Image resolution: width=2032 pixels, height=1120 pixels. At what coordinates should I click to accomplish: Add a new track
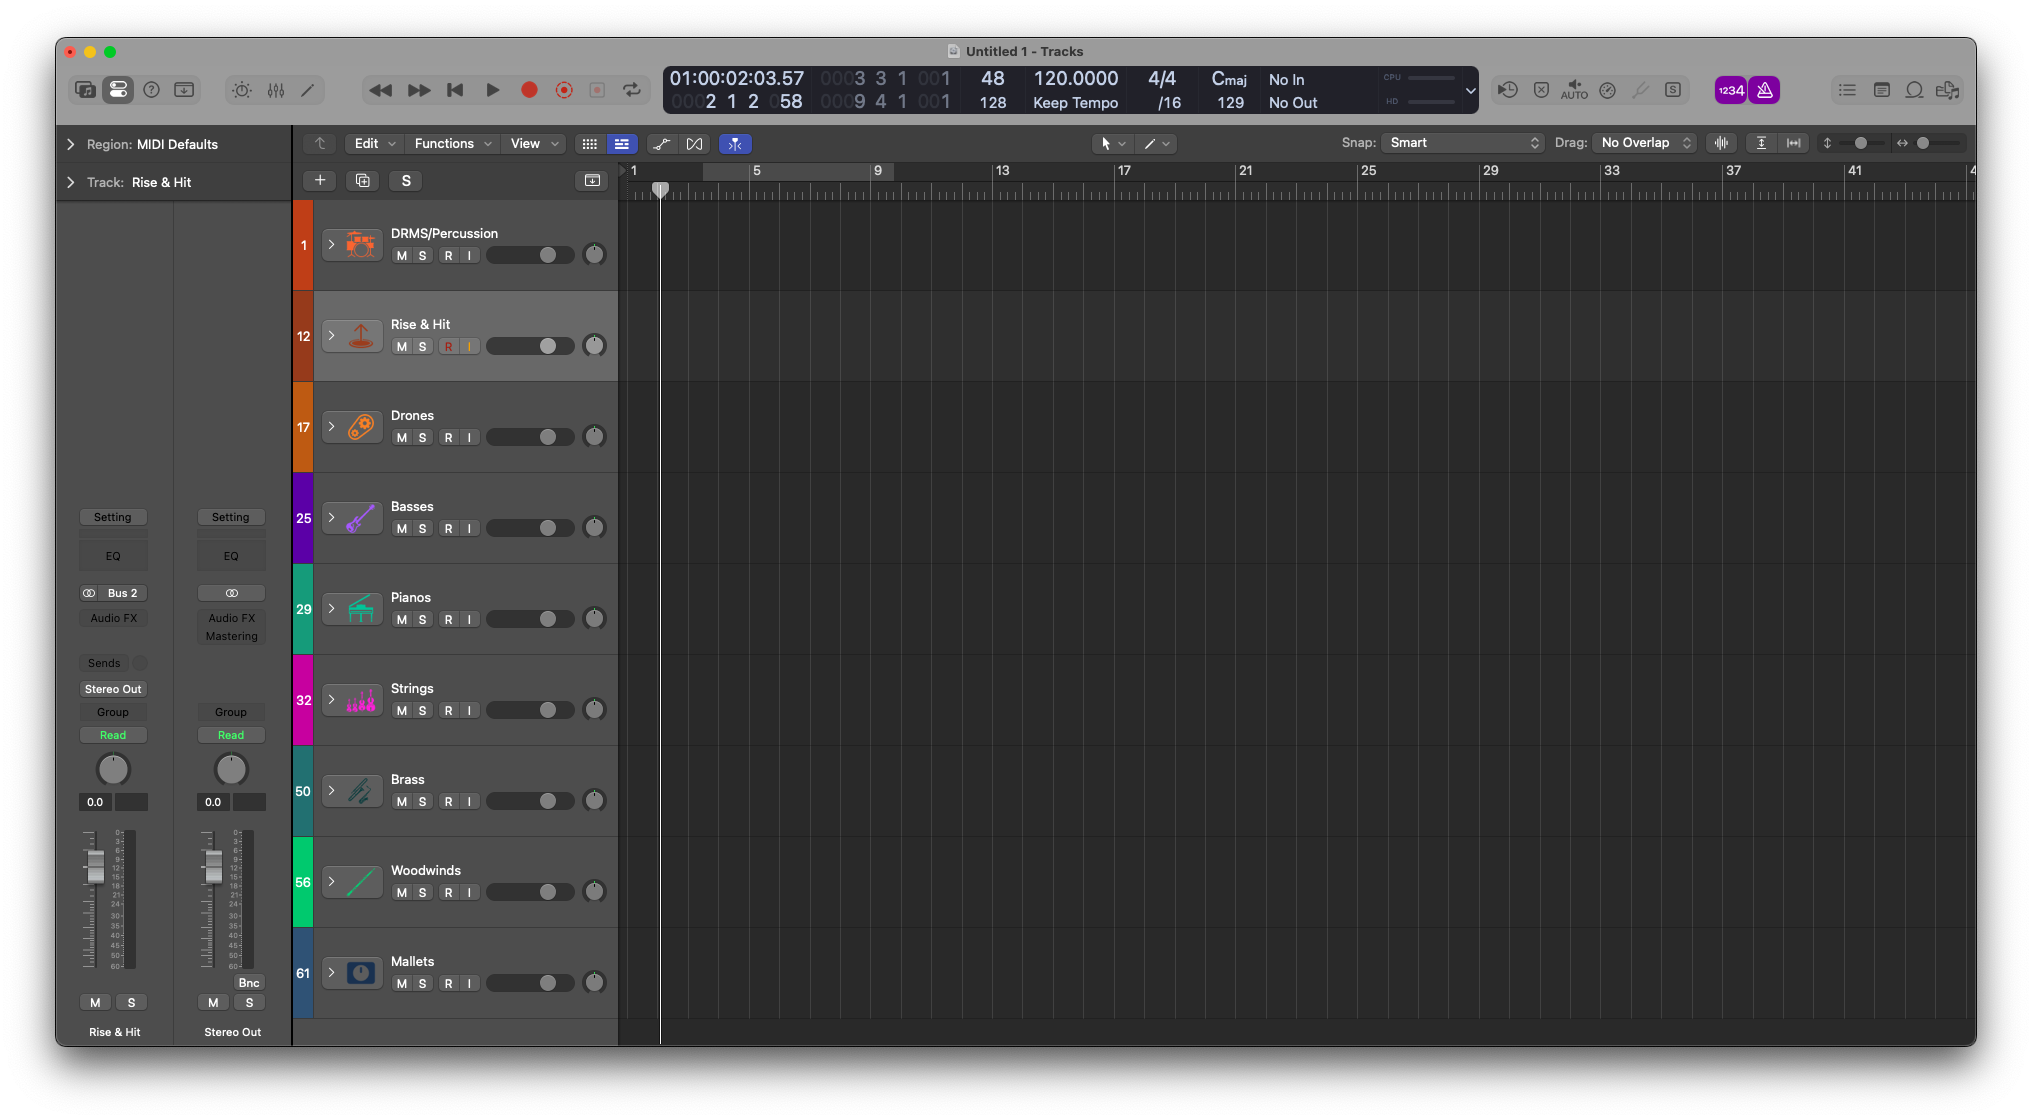click(320, 181)
